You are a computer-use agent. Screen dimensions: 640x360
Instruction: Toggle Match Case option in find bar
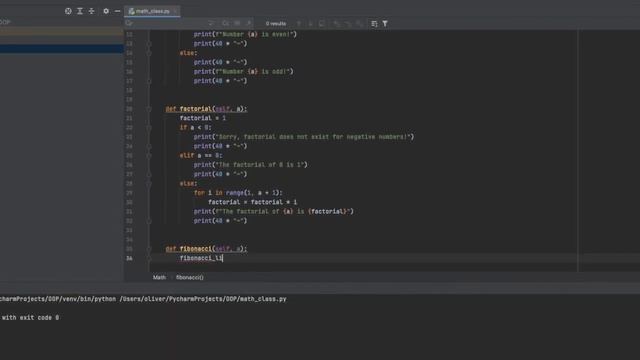[x=226, y=23]
